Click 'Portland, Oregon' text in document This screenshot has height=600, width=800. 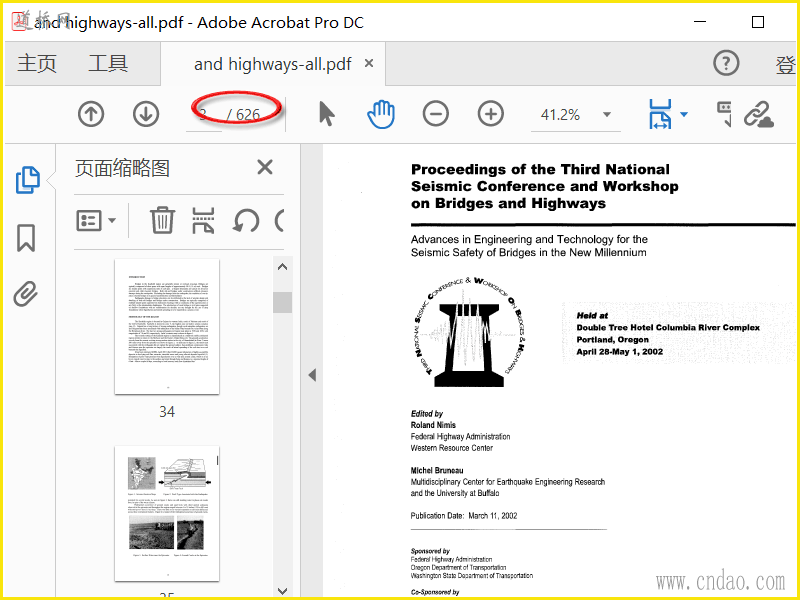(613, 340)
